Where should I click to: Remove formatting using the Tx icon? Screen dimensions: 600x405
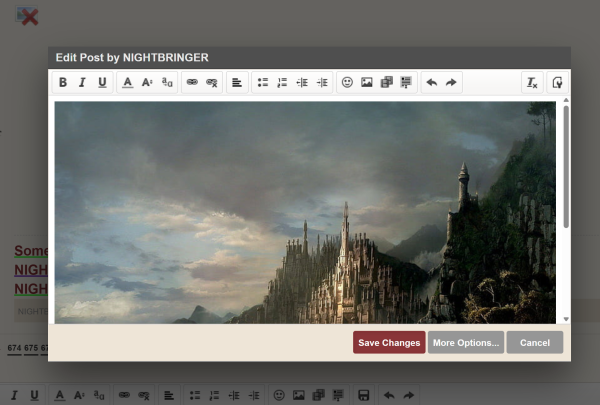(532, 82)
